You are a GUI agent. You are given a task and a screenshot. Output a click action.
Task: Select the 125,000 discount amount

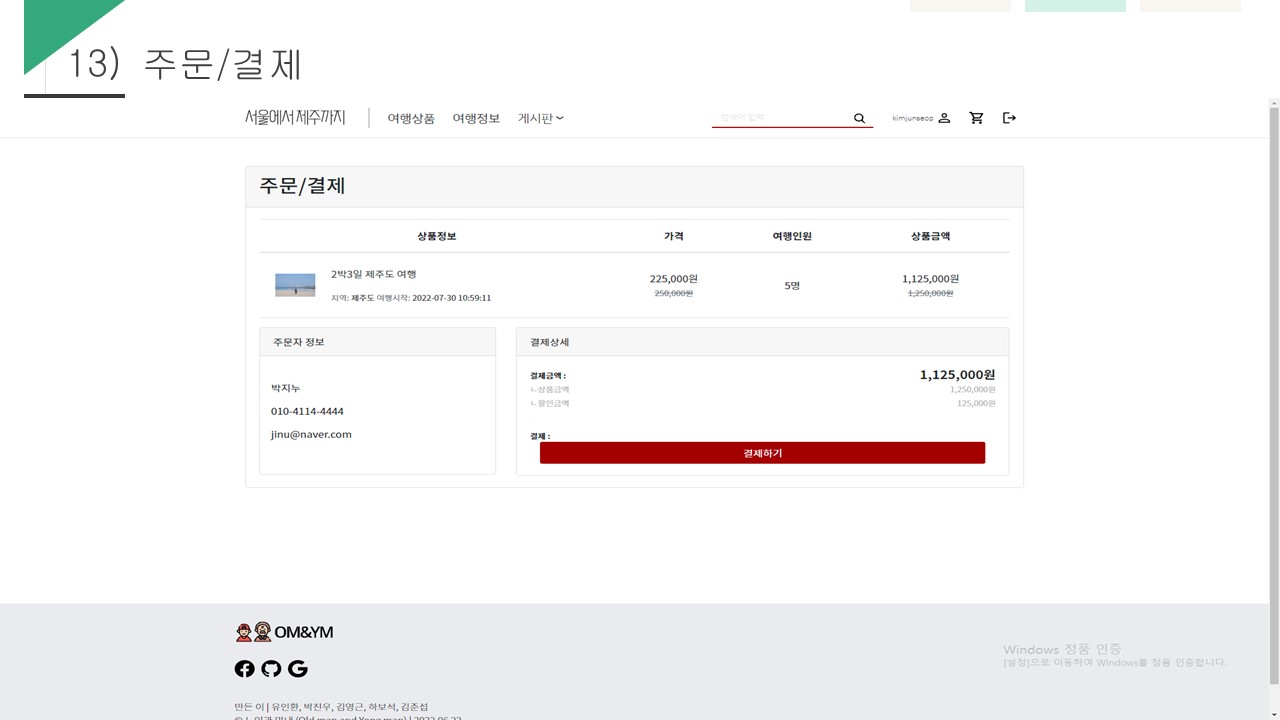(x=976, y=403)
